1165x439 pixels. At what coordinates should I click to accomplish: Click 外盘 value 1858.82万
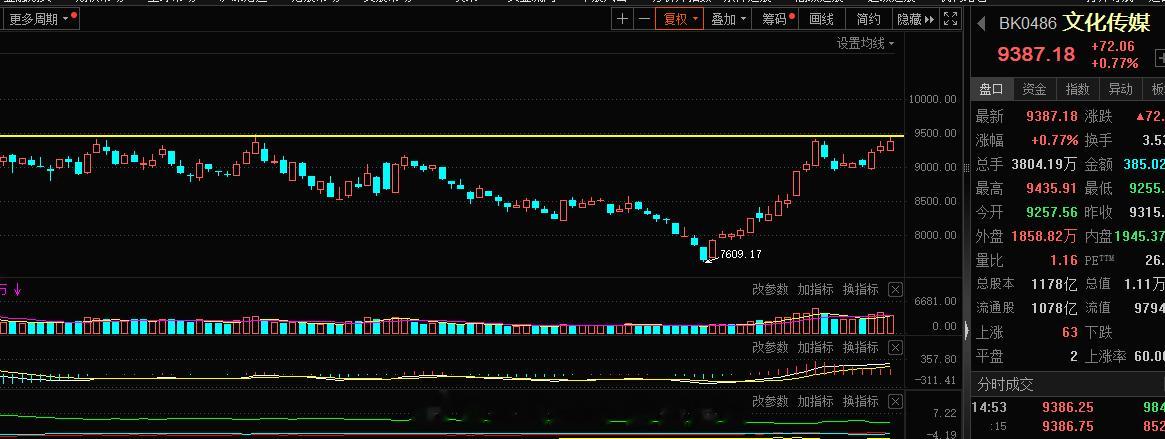(1045, 236)
